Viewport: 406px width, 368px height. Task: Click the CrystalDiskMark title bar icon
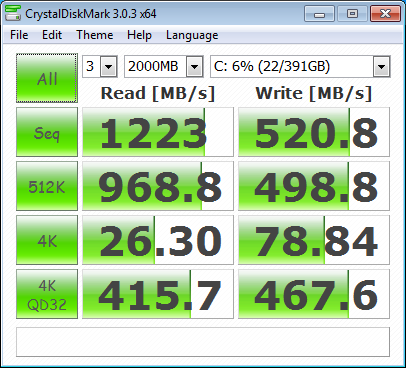(13, 13)
